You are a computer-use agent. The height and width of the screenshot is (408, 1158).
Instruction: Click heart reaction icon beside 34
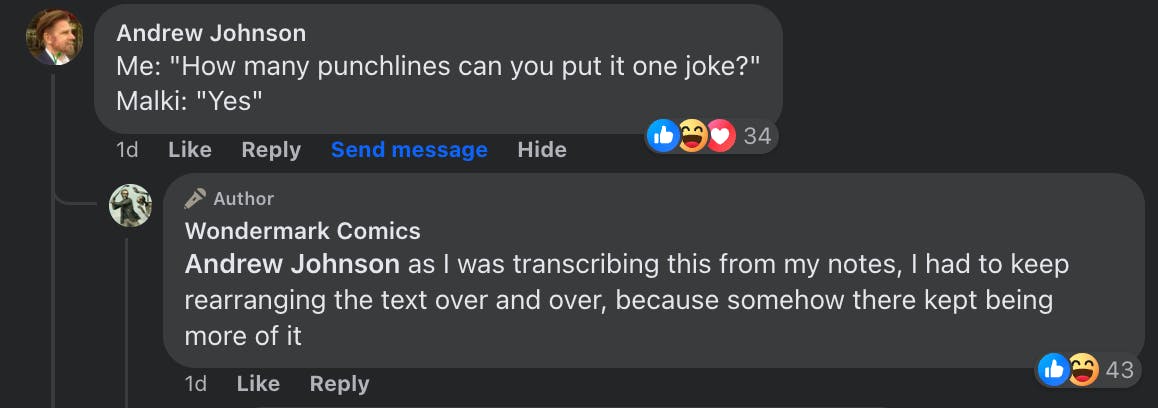point(720,136)
